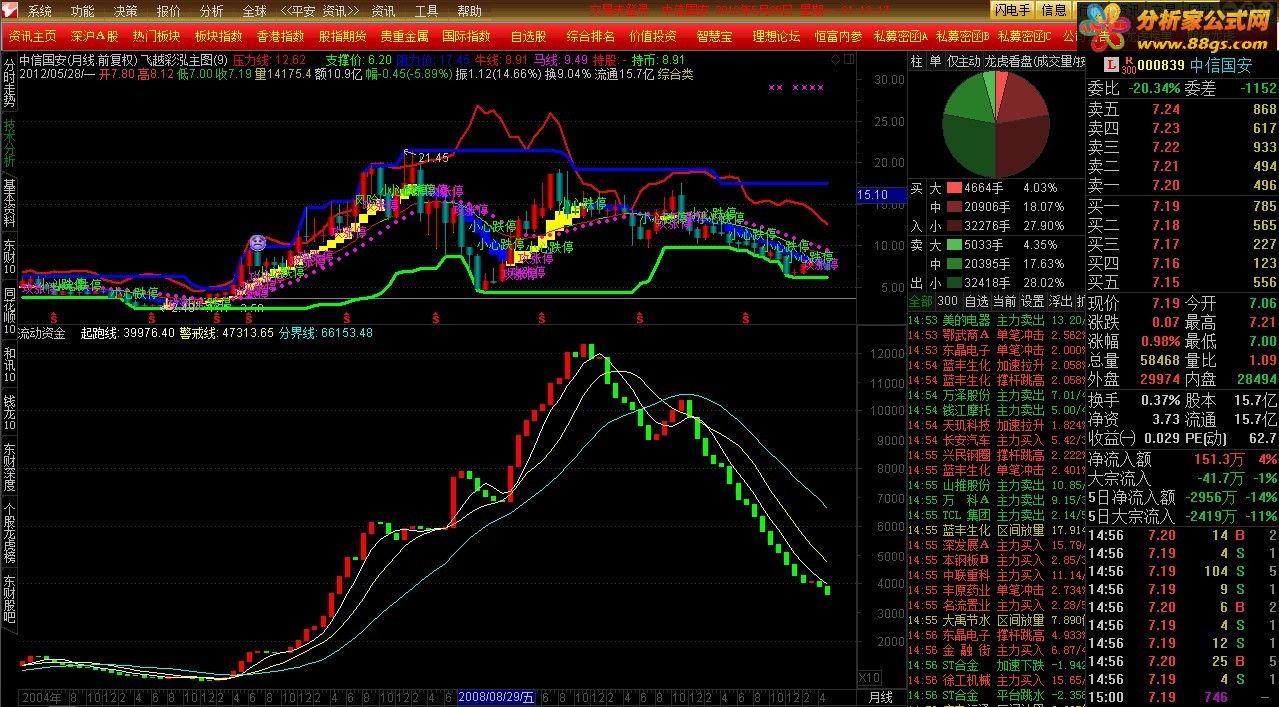Open 智慧宝 toolbar button
This screenshot has width=1279, height=707.
[x=714, y=36]
